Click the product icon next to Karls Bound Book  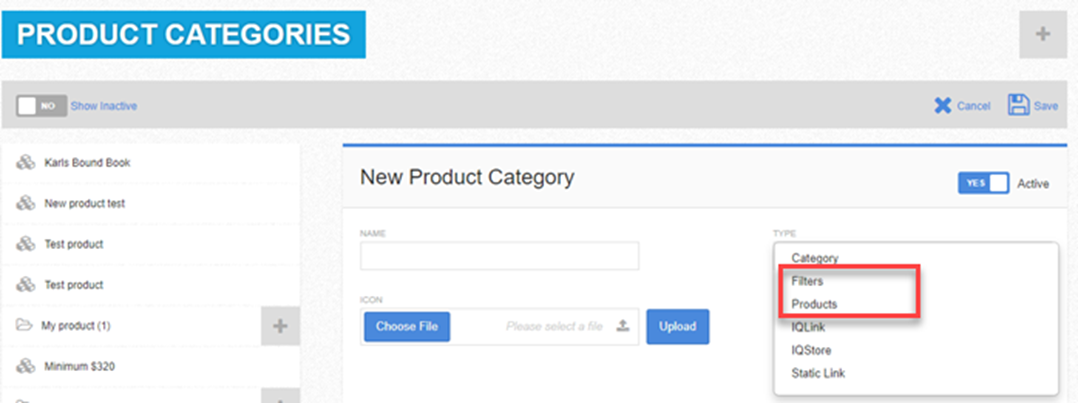[x=25, y=163]
